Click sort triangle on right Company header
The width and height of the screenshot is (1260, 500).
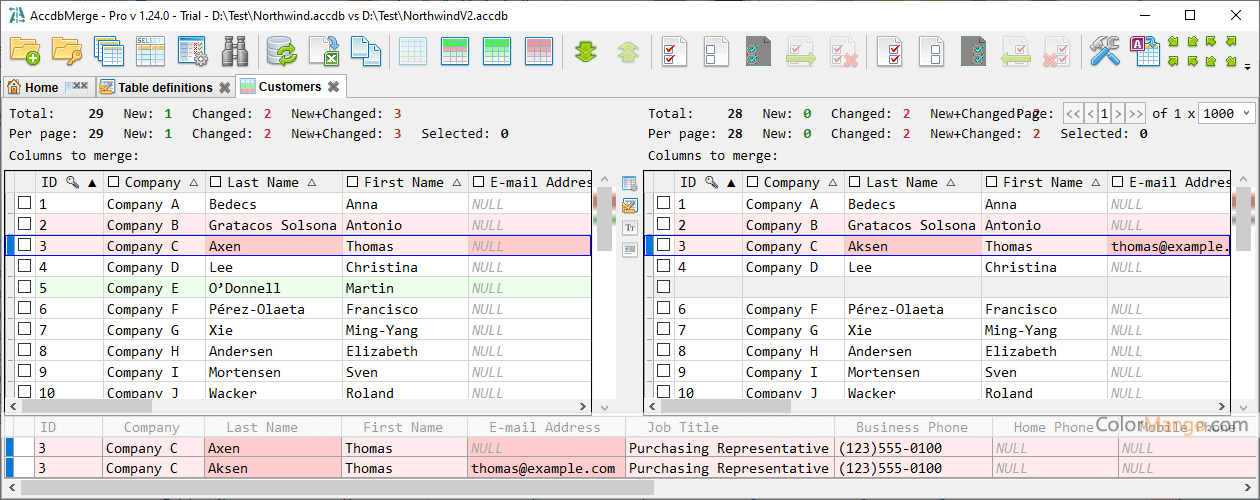(831, 183)
